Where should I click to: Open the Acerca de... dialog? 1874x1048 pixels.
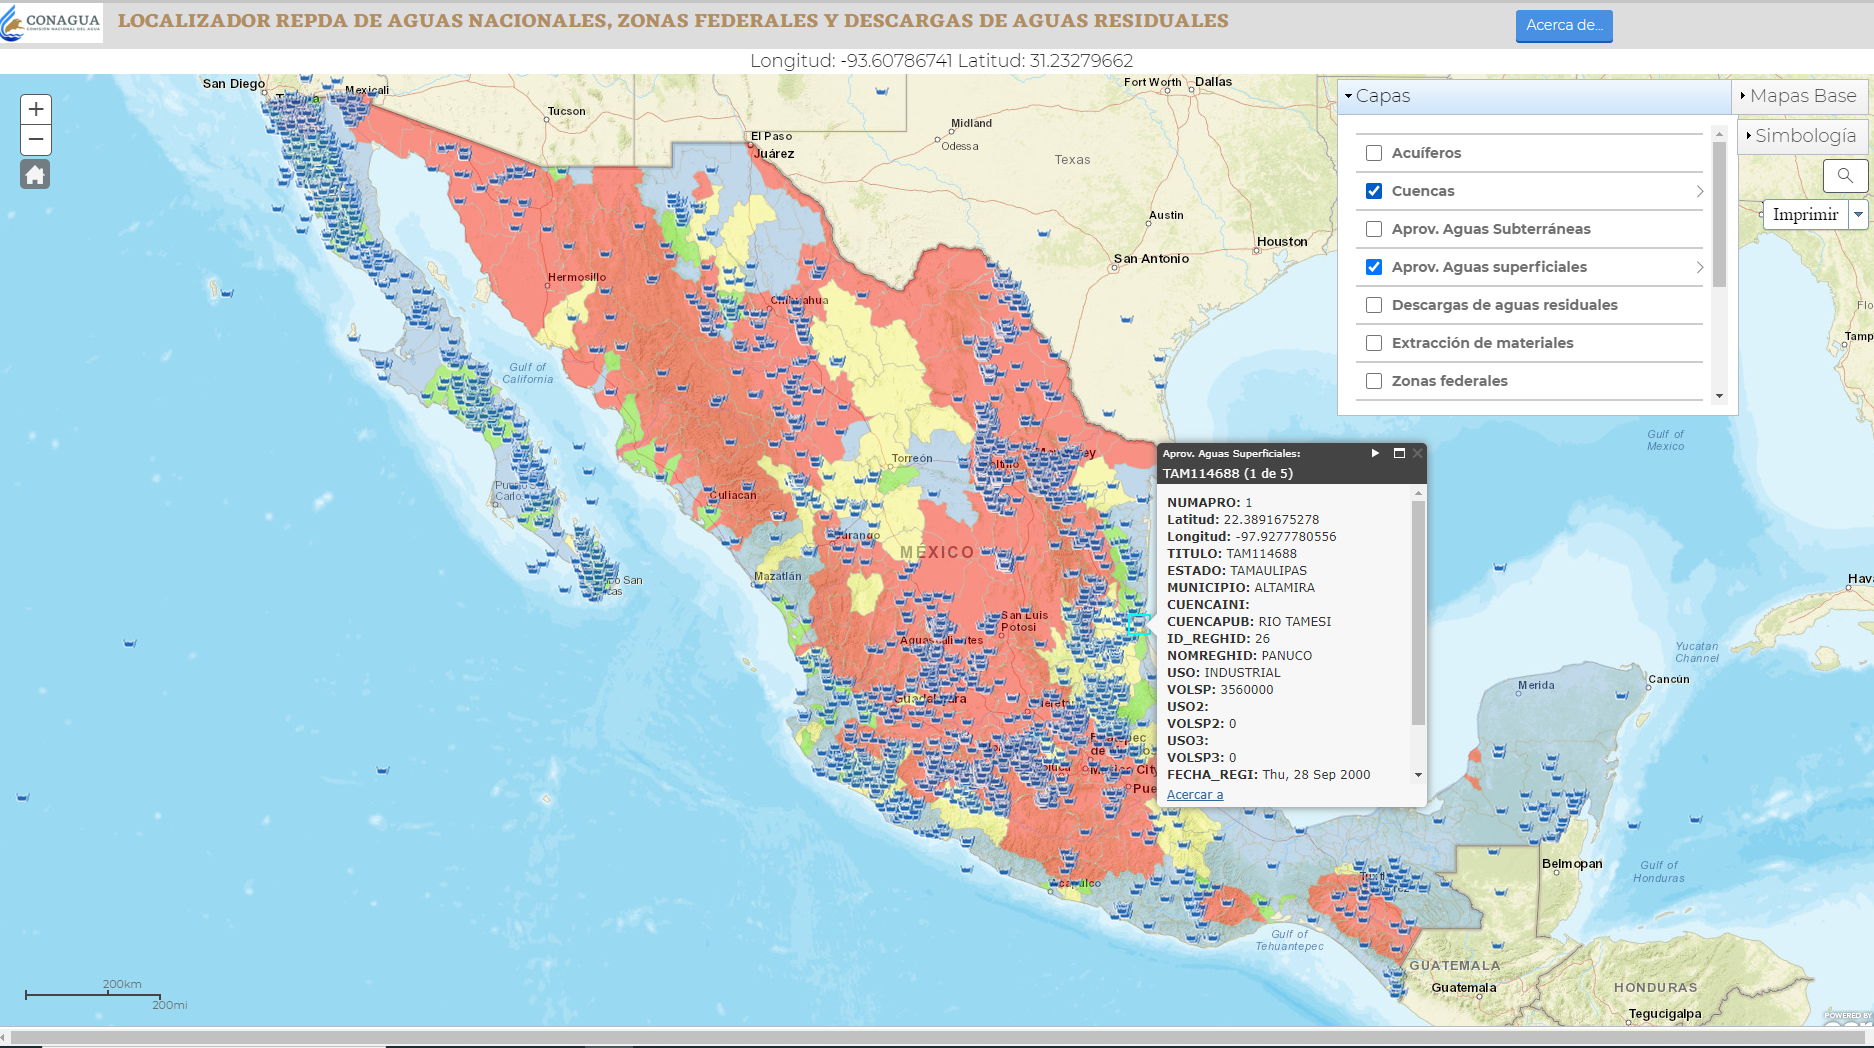click(1564, 25)
